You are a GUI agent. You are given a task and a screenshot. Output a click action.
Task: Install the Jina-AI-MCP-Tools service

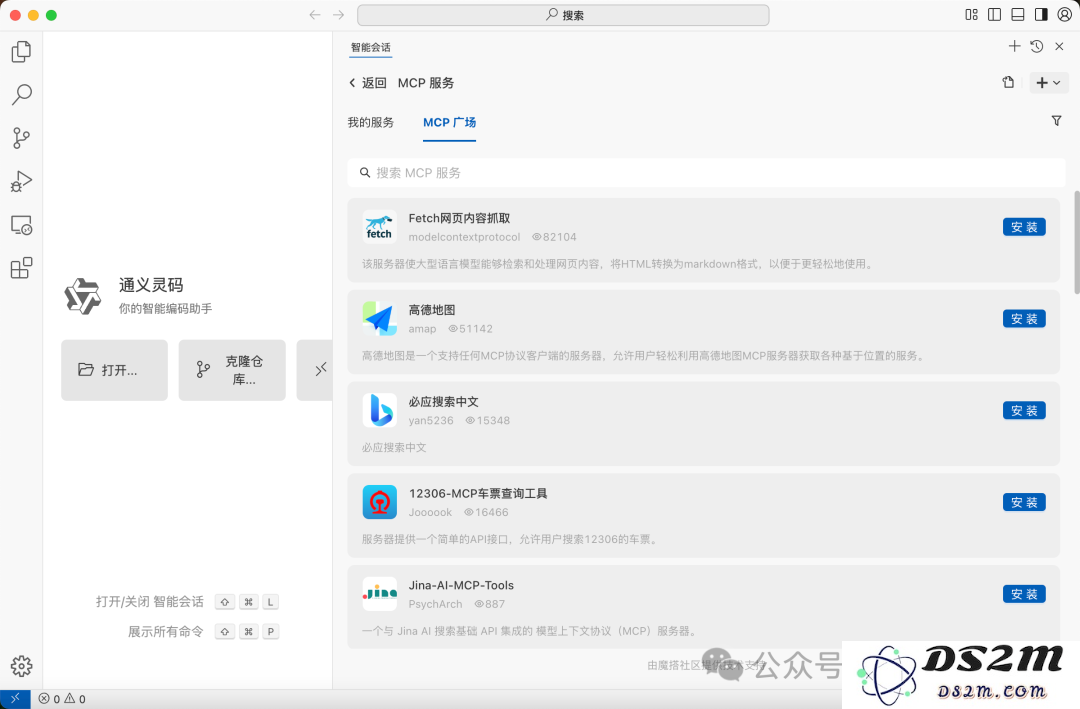1024,593
